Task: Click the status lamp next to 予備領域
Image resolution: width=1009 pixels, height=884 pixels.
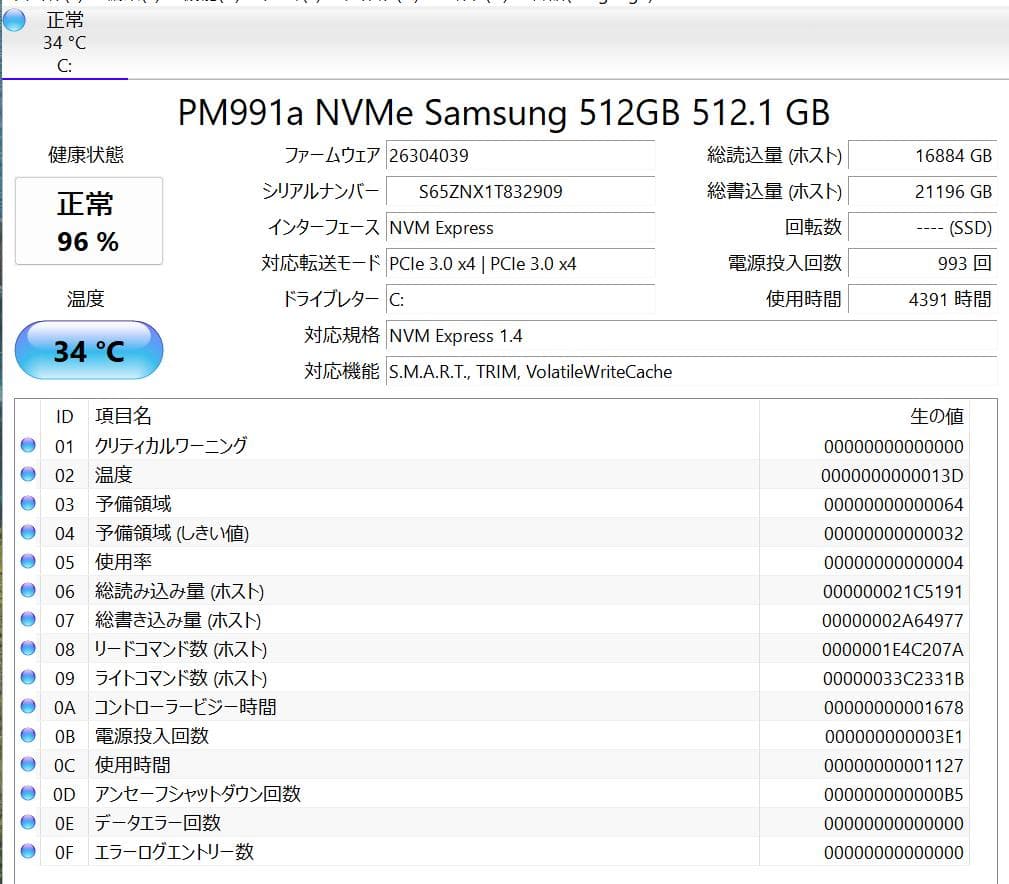Action: (27, 503)
